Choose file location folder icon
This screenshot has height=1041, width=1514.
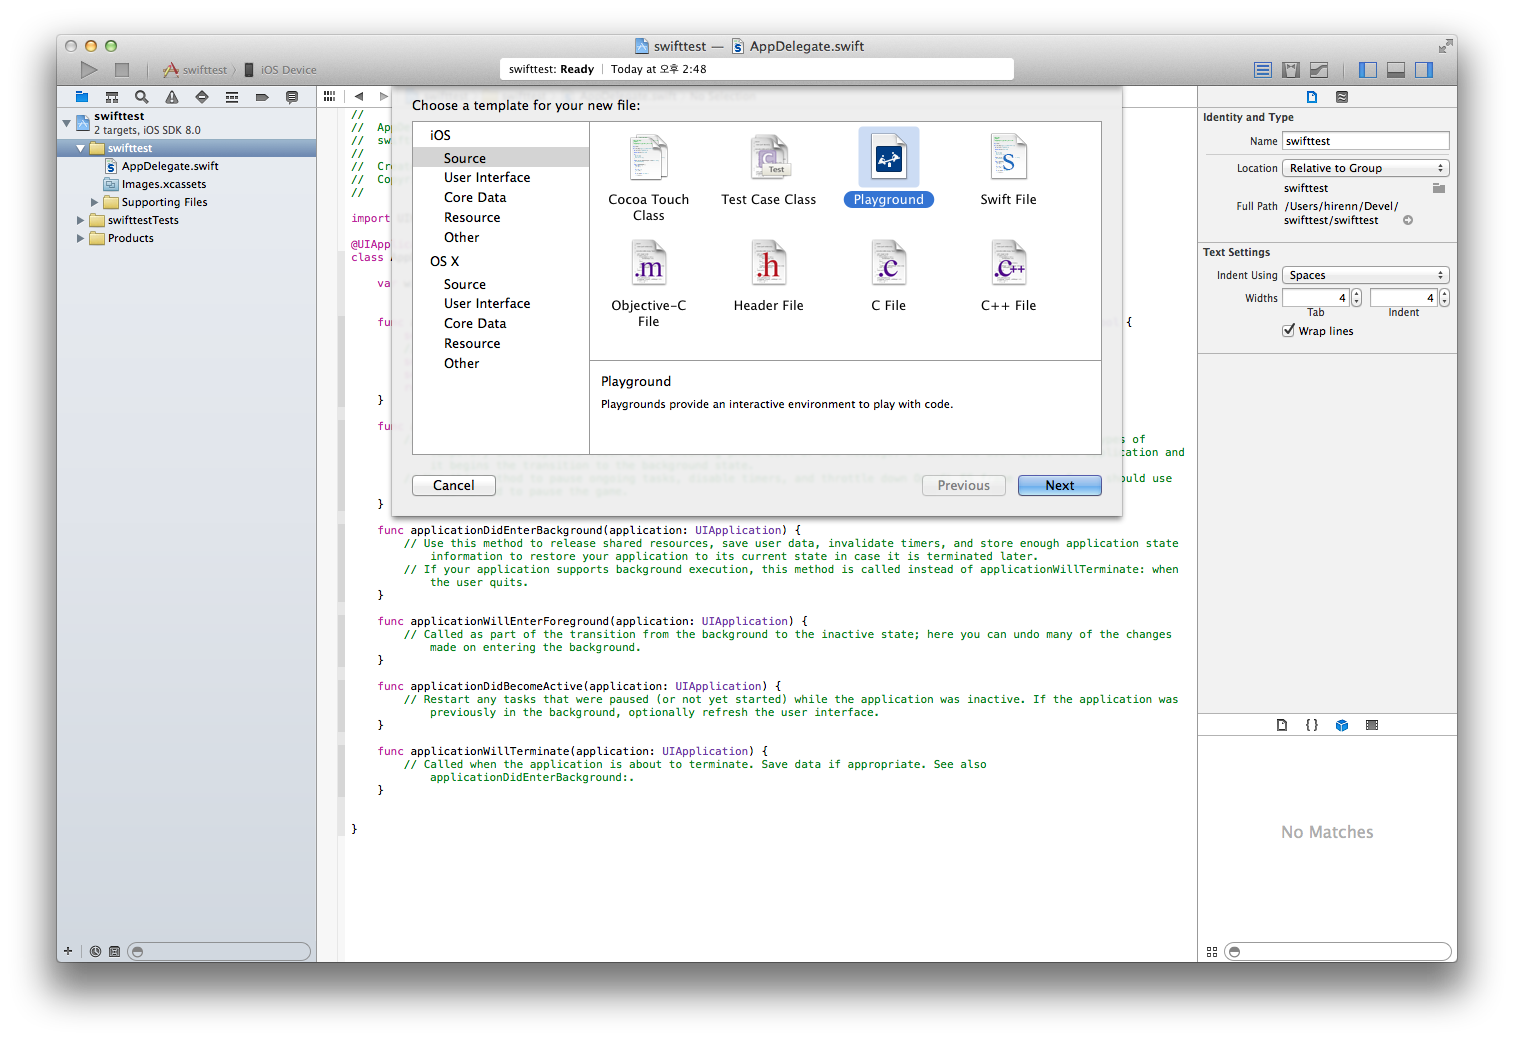click(x=1439, y=188)
